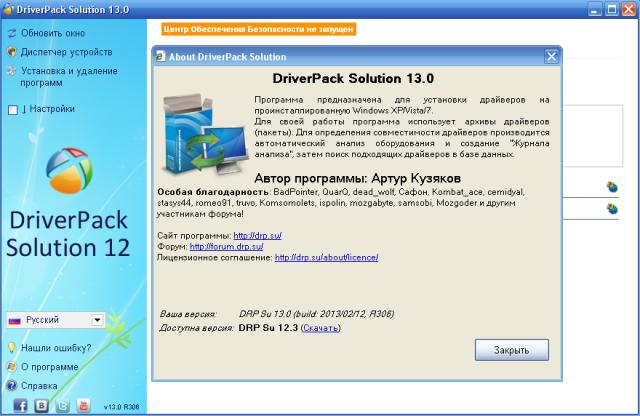The height and width of the screenshot is (416, 640).
Task: Click the refresh window icon
Action: (12, 33)
